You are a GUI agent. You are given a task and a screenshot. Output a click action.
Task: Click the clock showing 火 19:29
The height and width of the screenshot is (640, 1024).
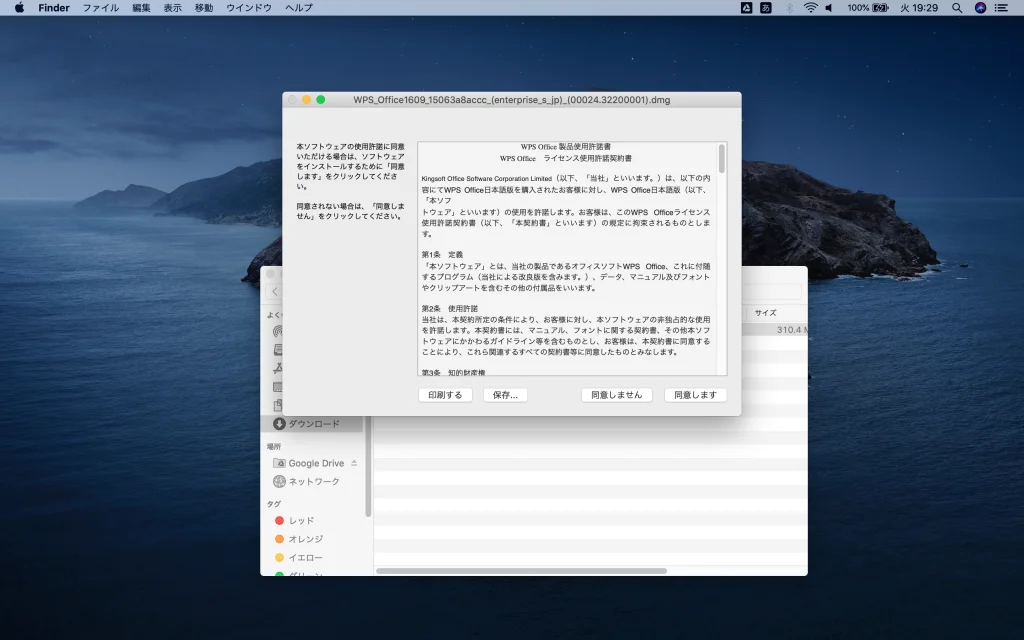click(919, 8)
